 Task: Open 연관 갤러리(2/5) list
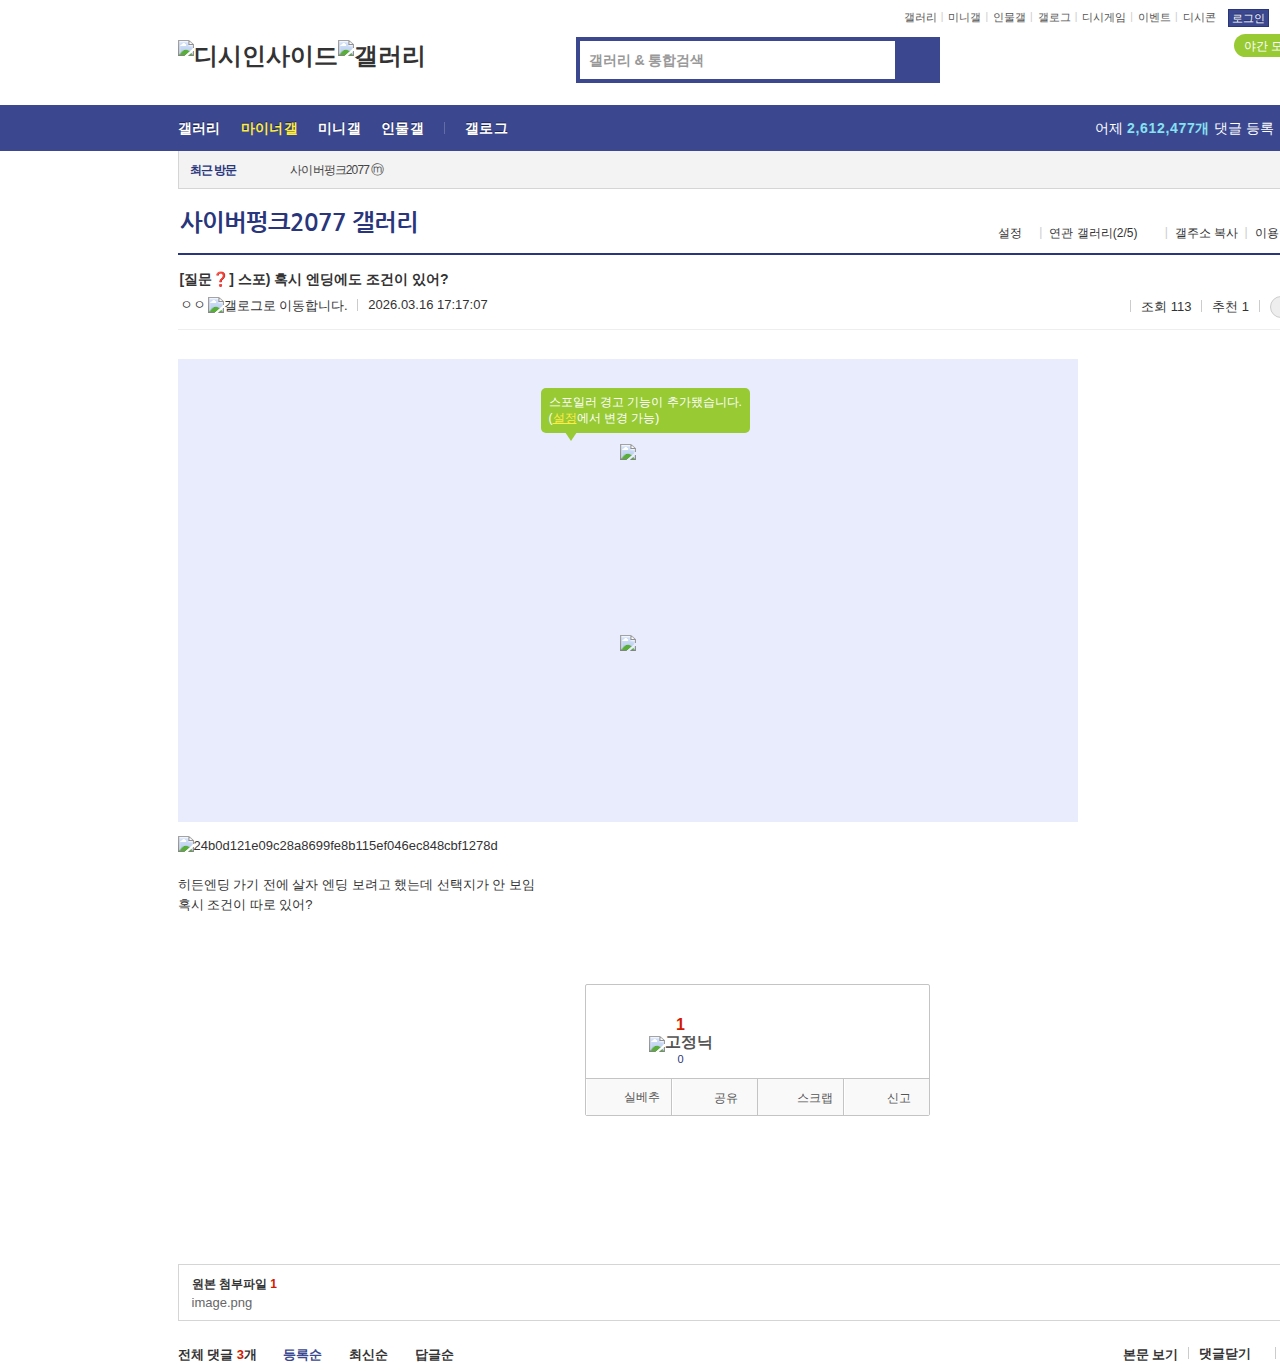tap(1094, 233)
